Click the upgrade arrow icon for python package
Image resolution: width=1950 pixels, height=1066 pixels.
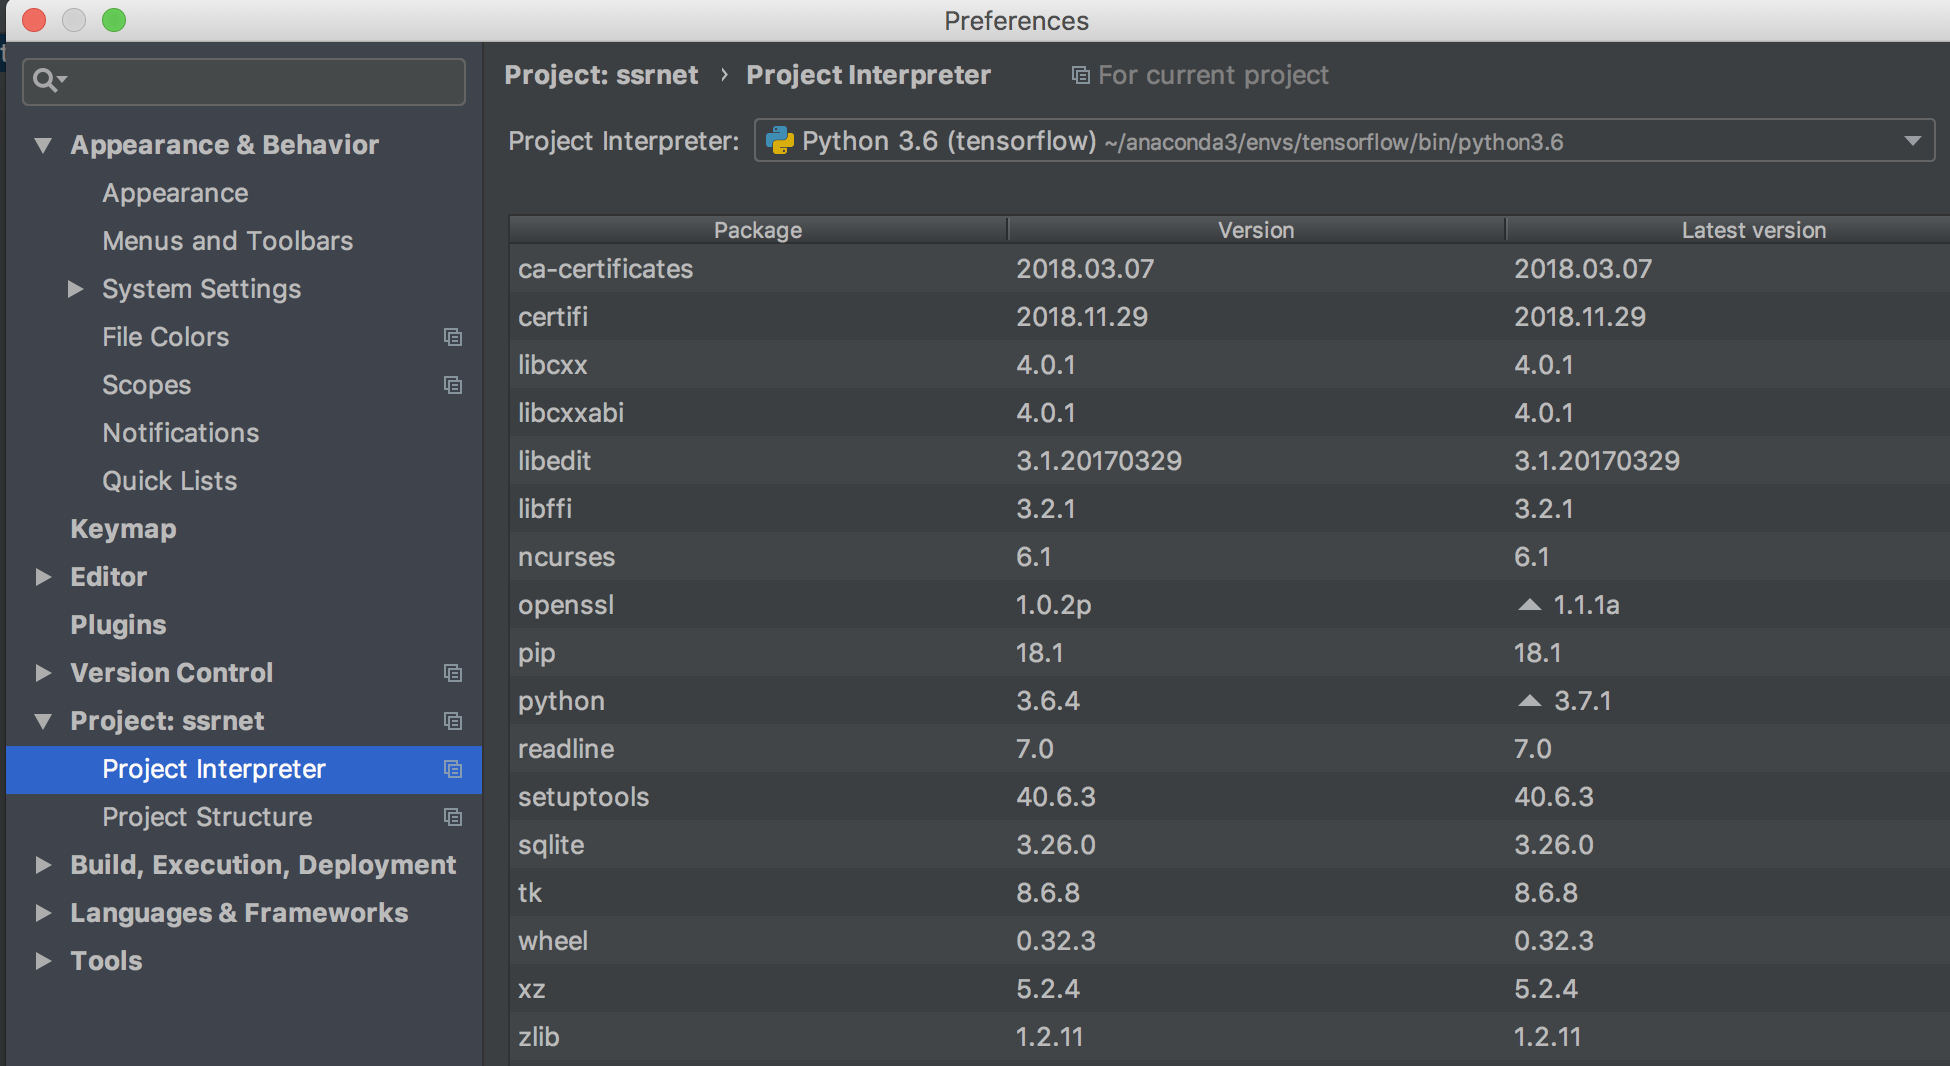point(1529,701)
